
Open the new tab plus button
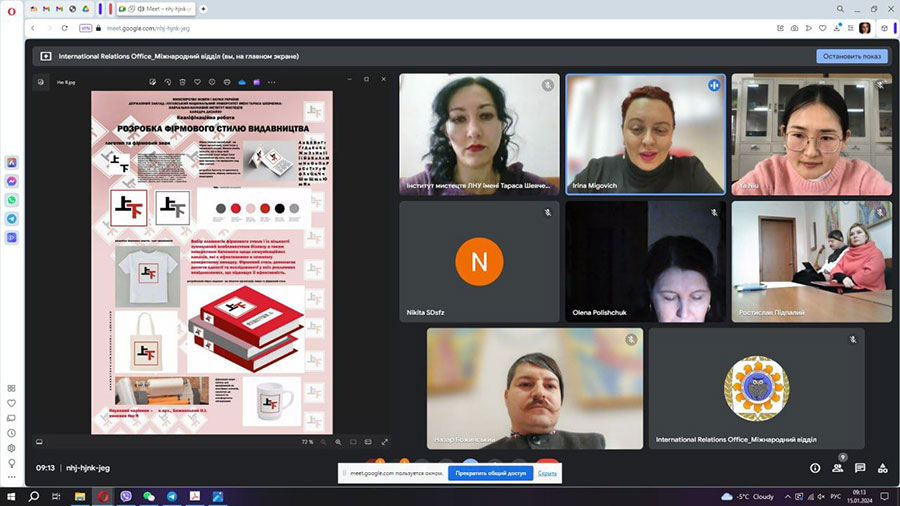(203, 8)
